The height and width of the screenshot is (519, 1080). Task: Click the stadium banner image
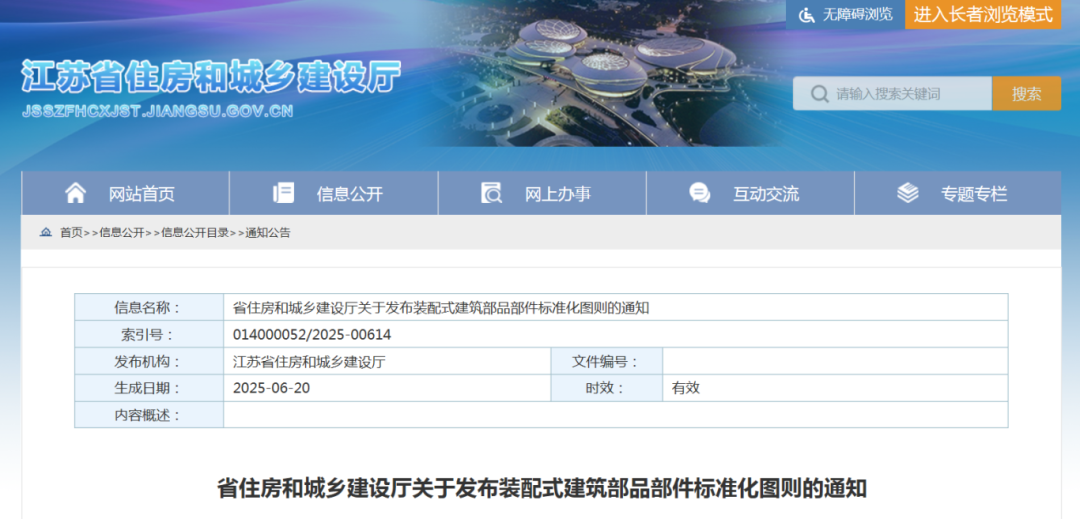click(603, 72)
